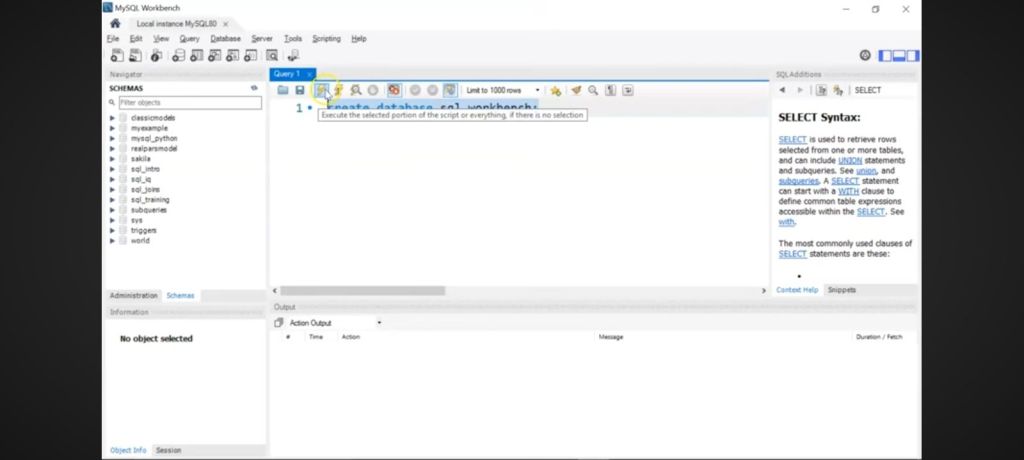
Task: Click the subqueries help link
Action: (798, 181)
